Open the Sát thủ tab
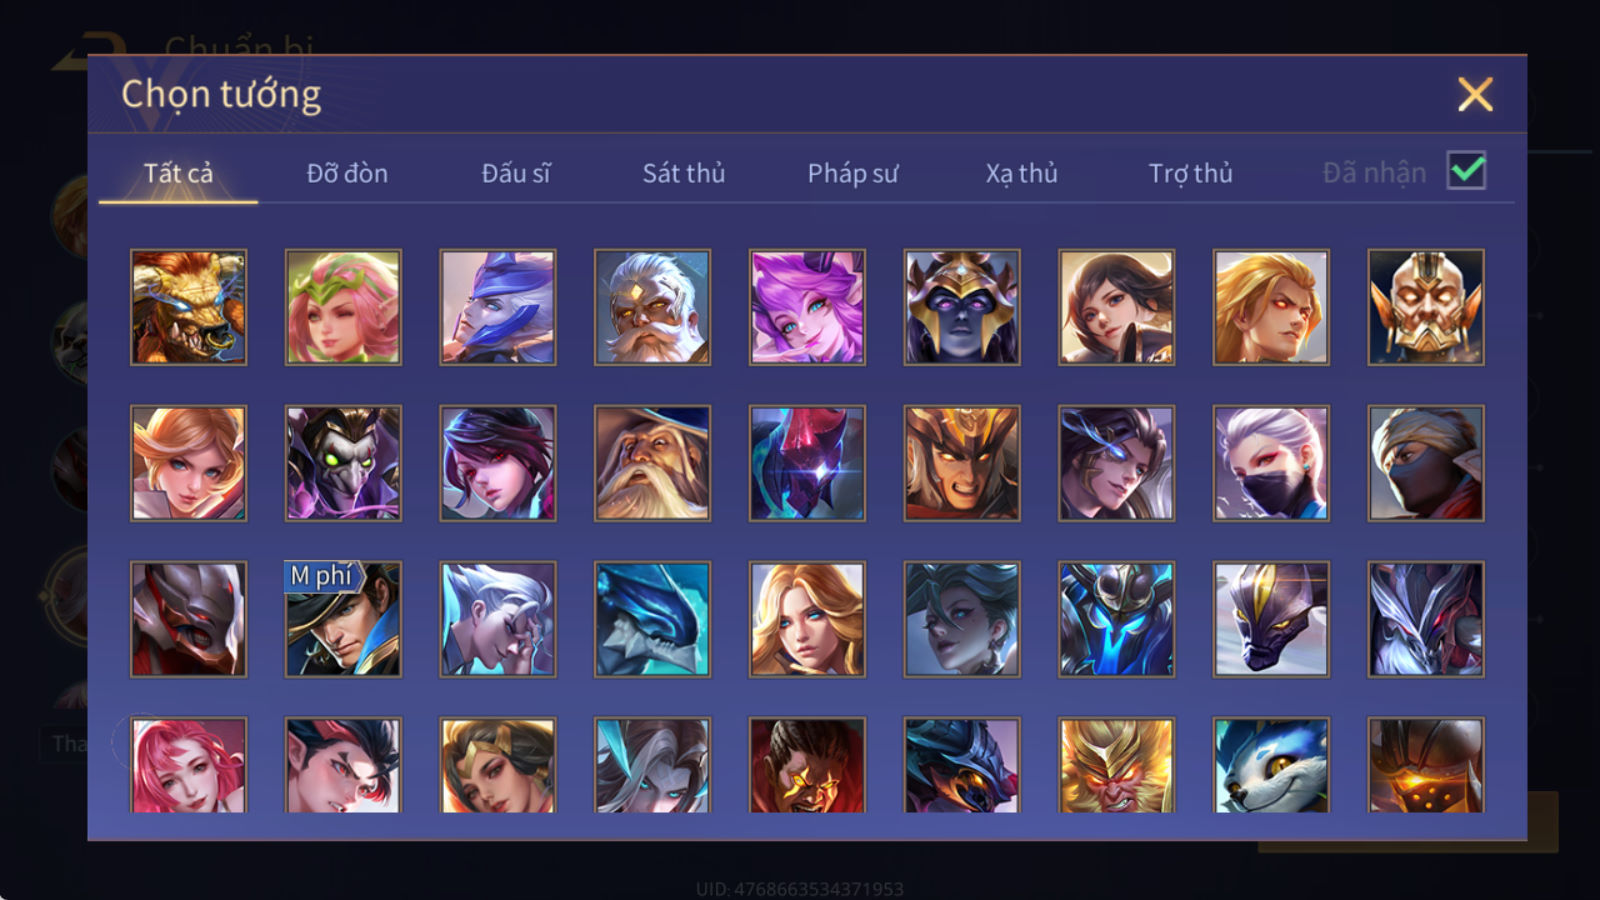 tap(683, 173)
